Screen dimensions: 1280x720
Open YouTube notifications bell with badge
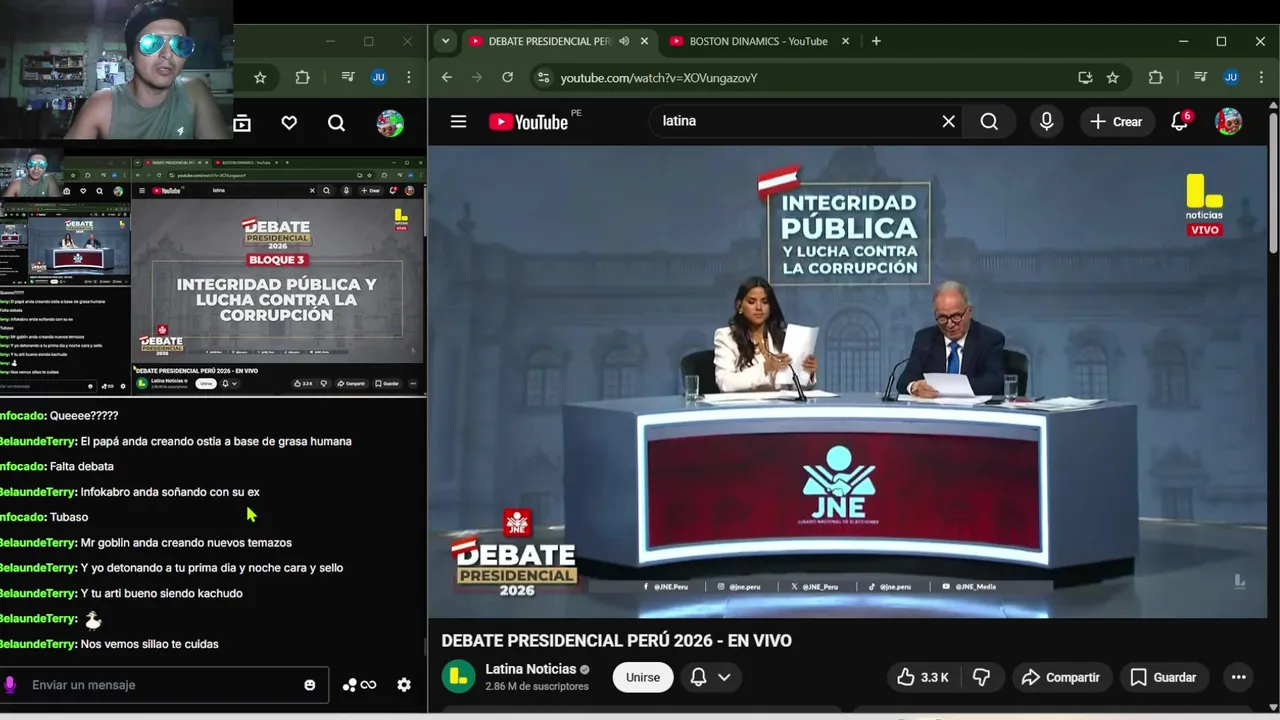pyautogui.click(x=1180, y=121)
